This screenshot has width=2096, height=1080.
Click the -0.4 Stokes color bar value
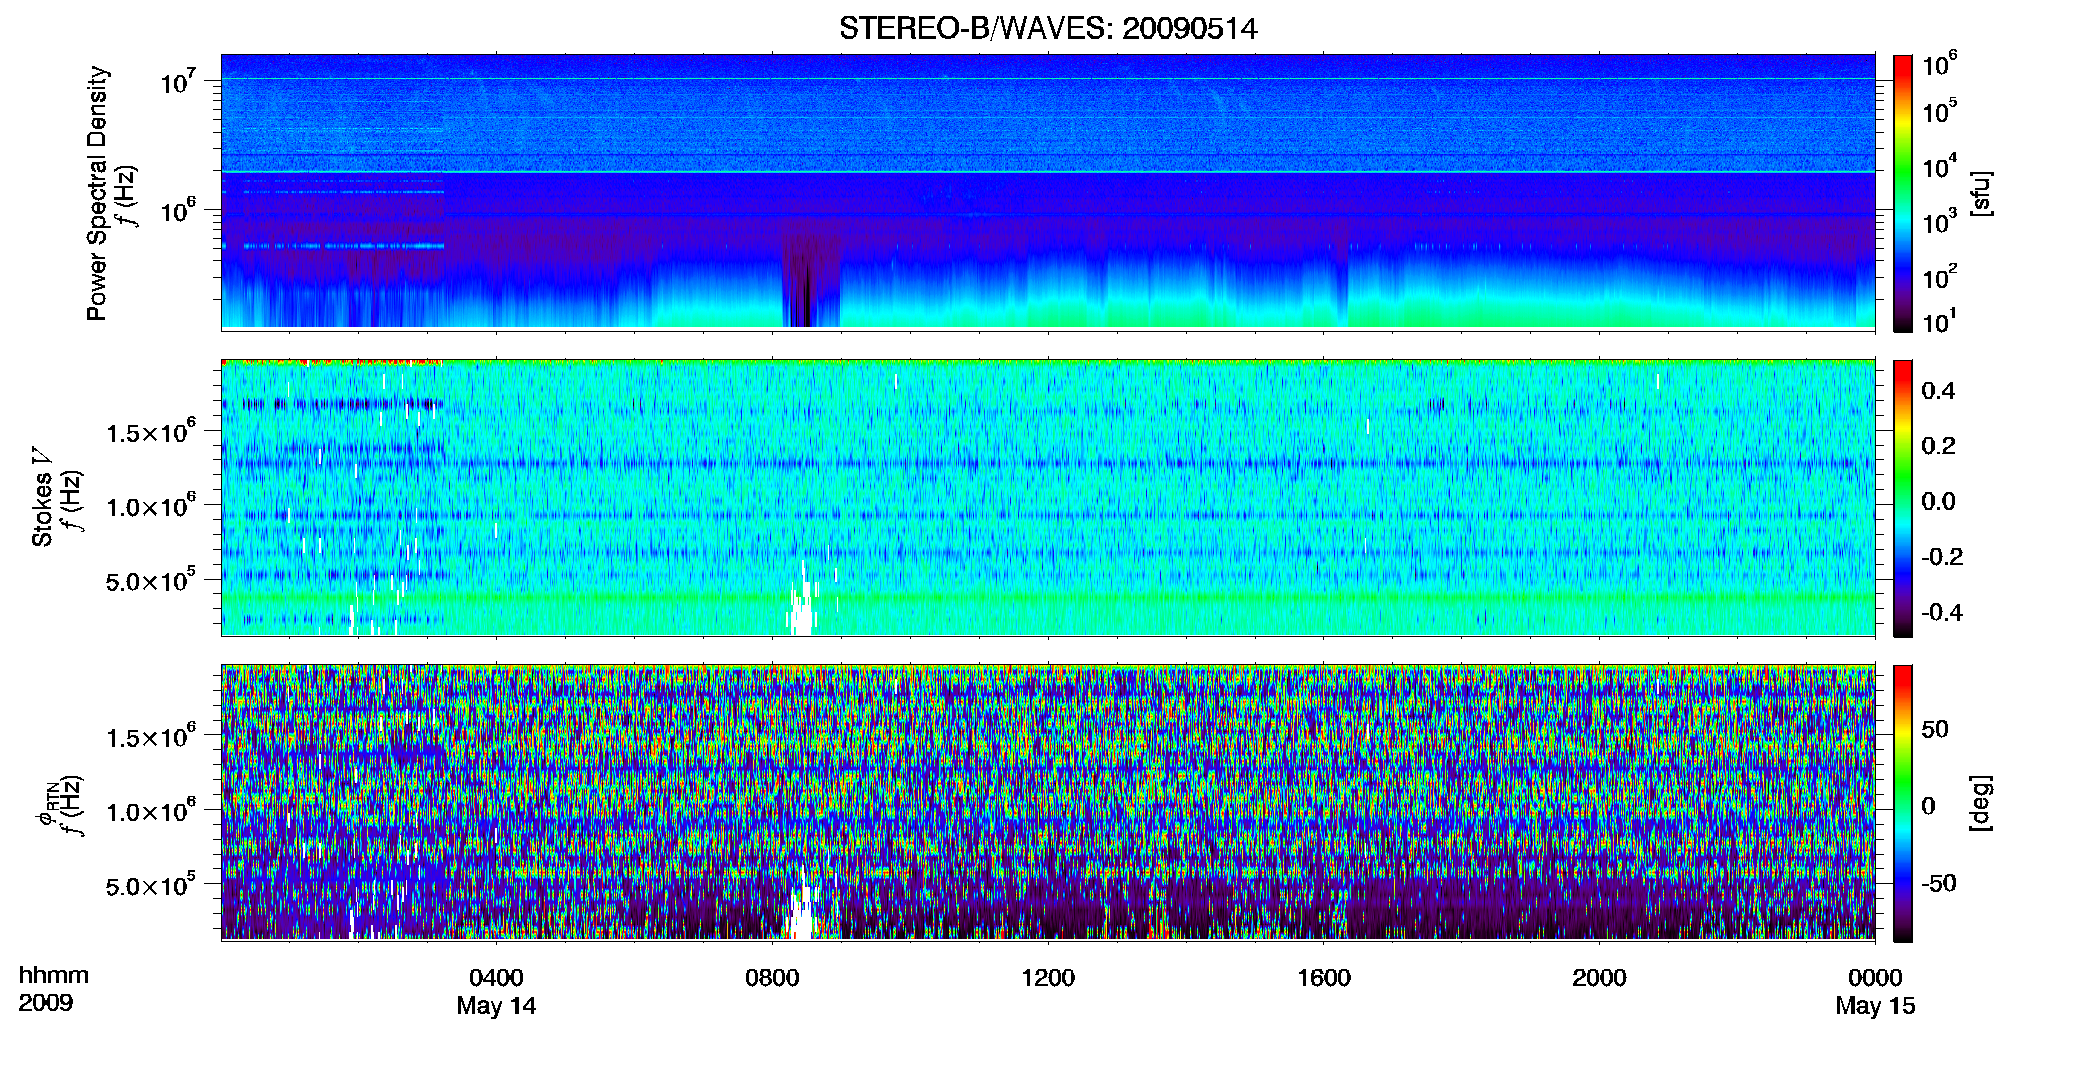(x=1942, y=613)
